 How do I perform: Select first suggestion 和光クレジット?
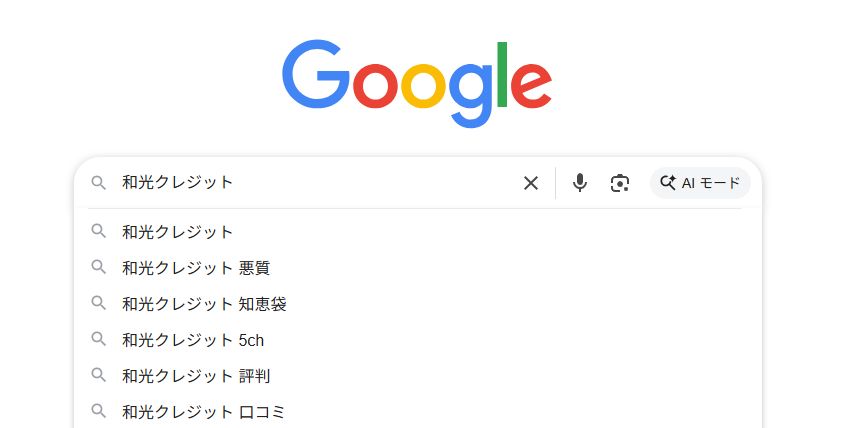point(178,232)
